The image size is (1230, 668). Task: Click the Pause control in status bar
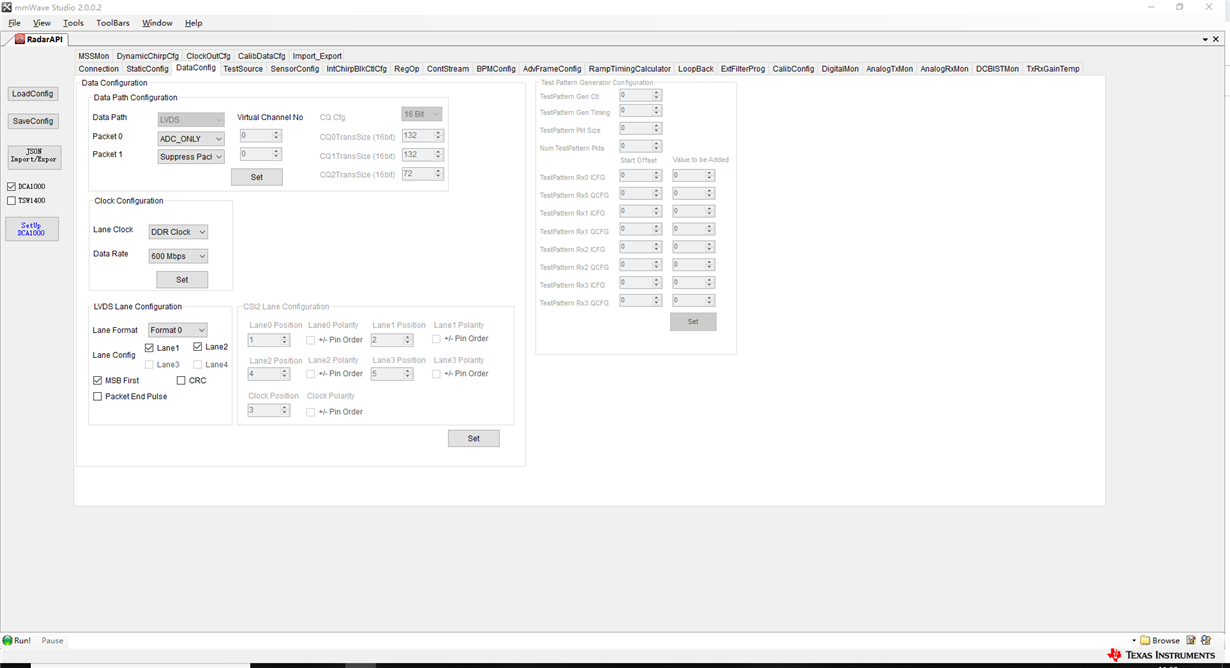coord(52,641)
